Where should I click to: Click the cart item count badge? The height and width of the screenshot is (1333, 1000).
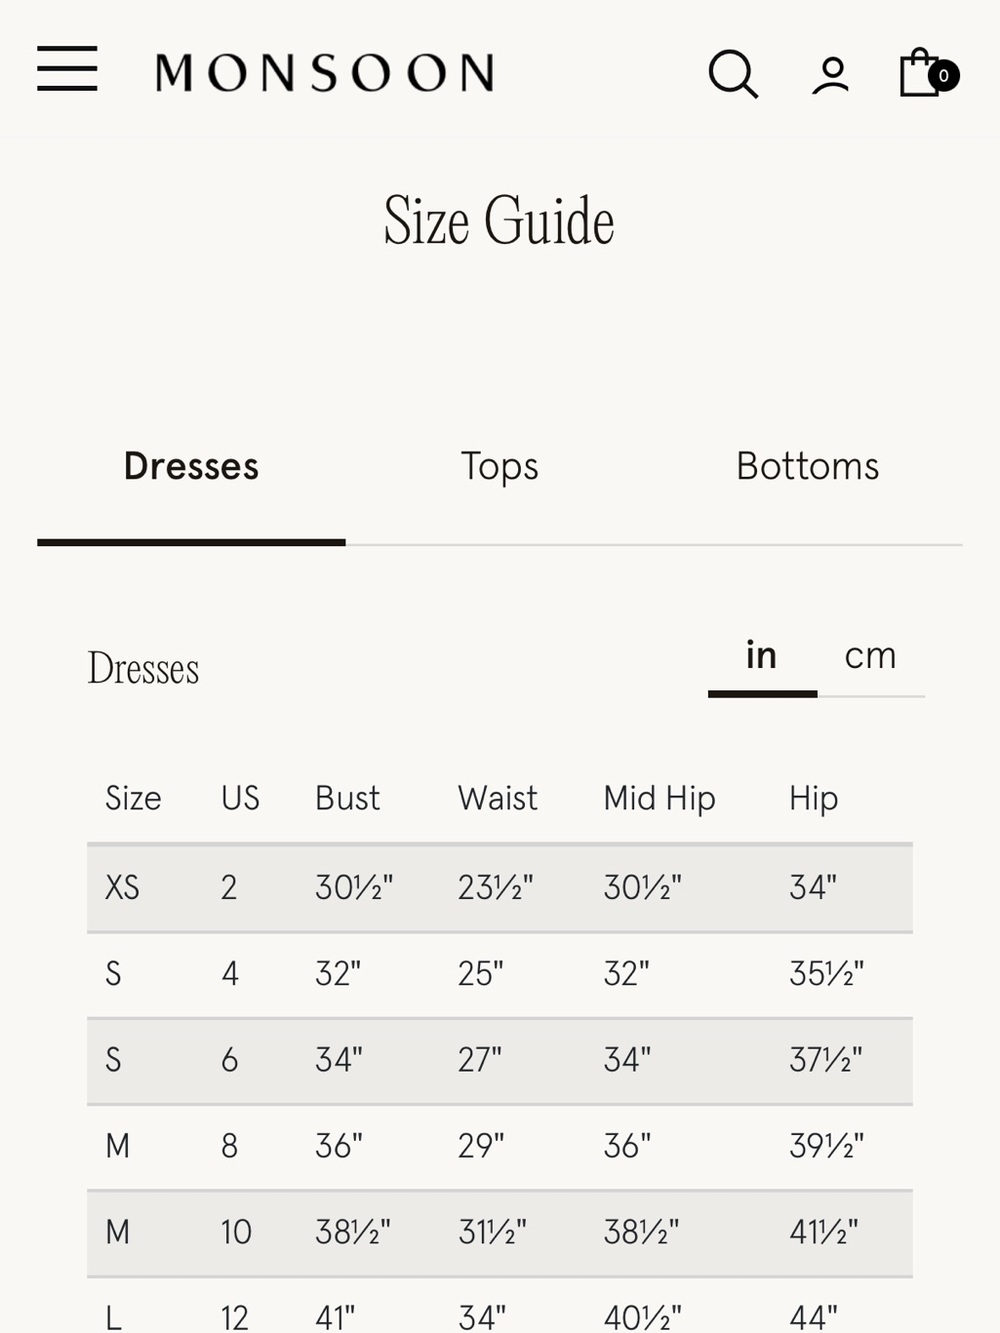(943, 76)
